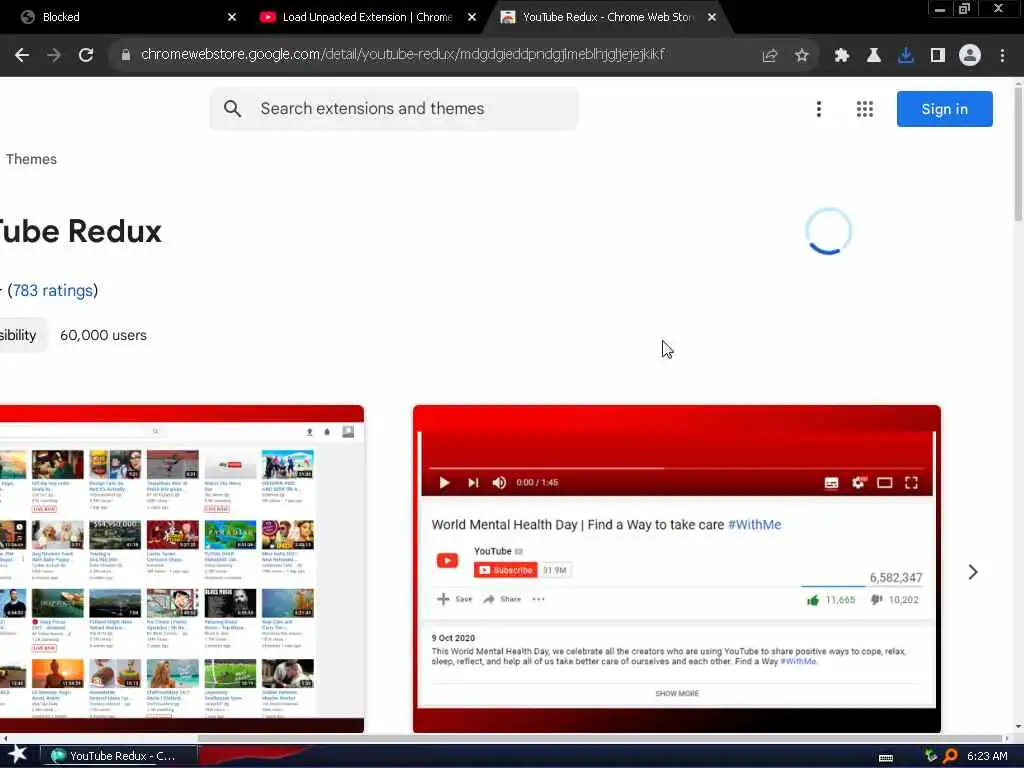Open the web store more options menu

click(818, 109)
